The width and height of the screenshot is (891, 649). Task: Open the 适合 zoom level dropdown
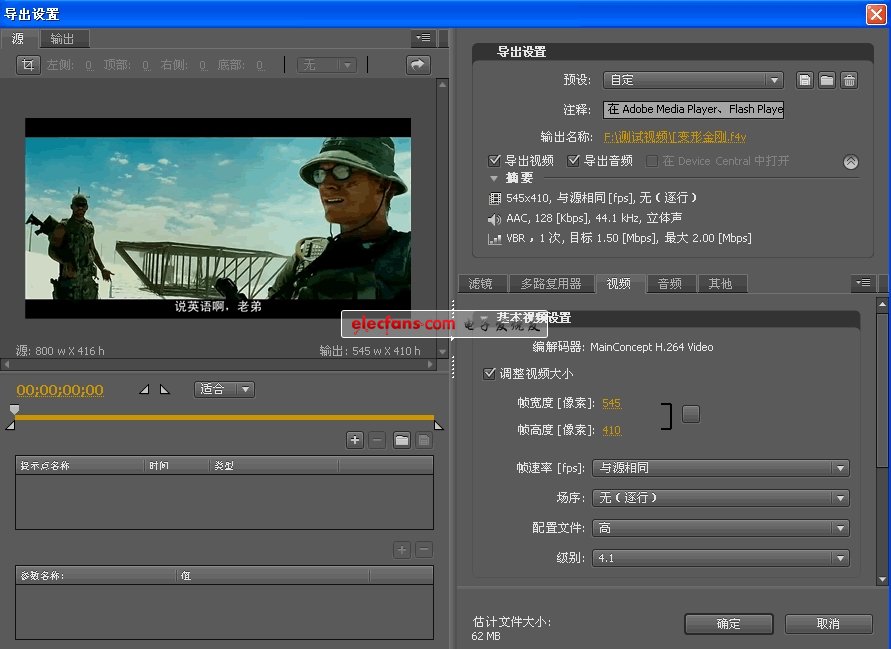(x=222, y=389)
